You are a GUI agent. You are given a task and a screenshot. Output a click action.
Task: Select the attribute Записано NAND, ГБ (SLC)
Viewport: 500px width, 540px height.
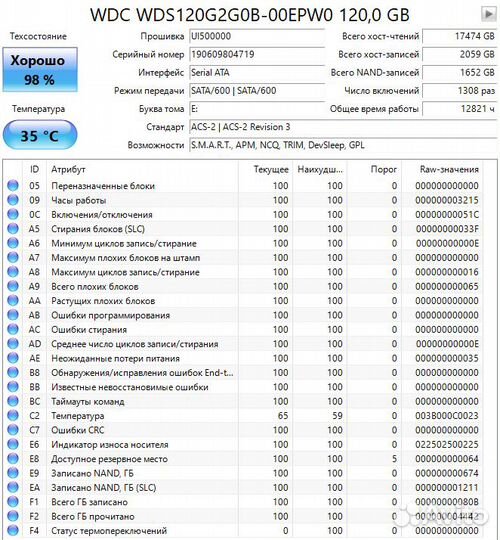tap(104, 488)
